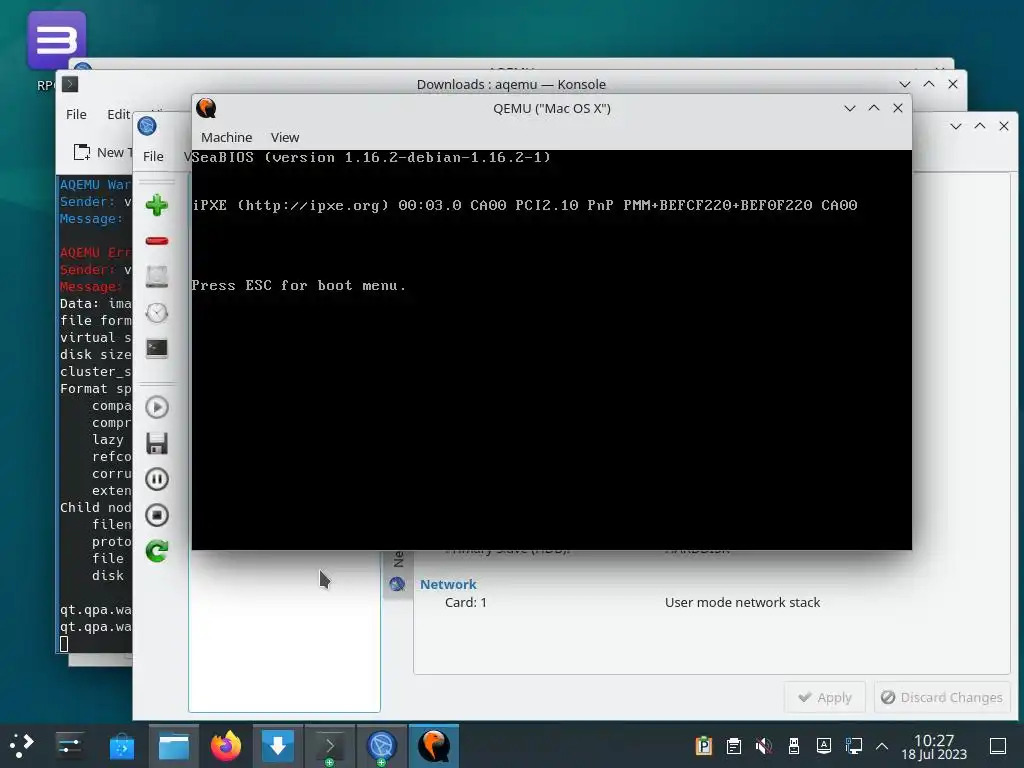Click the Discard Changes button in AQEMU

(941, 697)
